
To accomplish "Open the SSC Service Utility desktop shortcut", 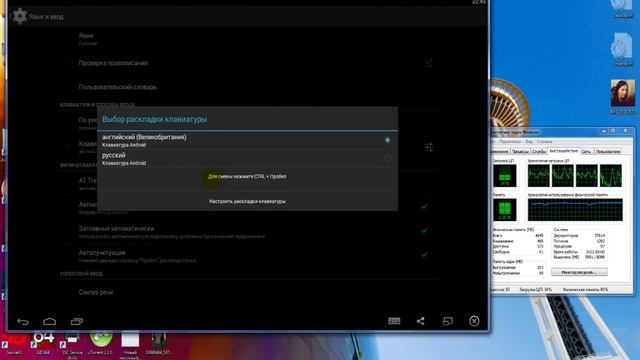I will (72, 344).
